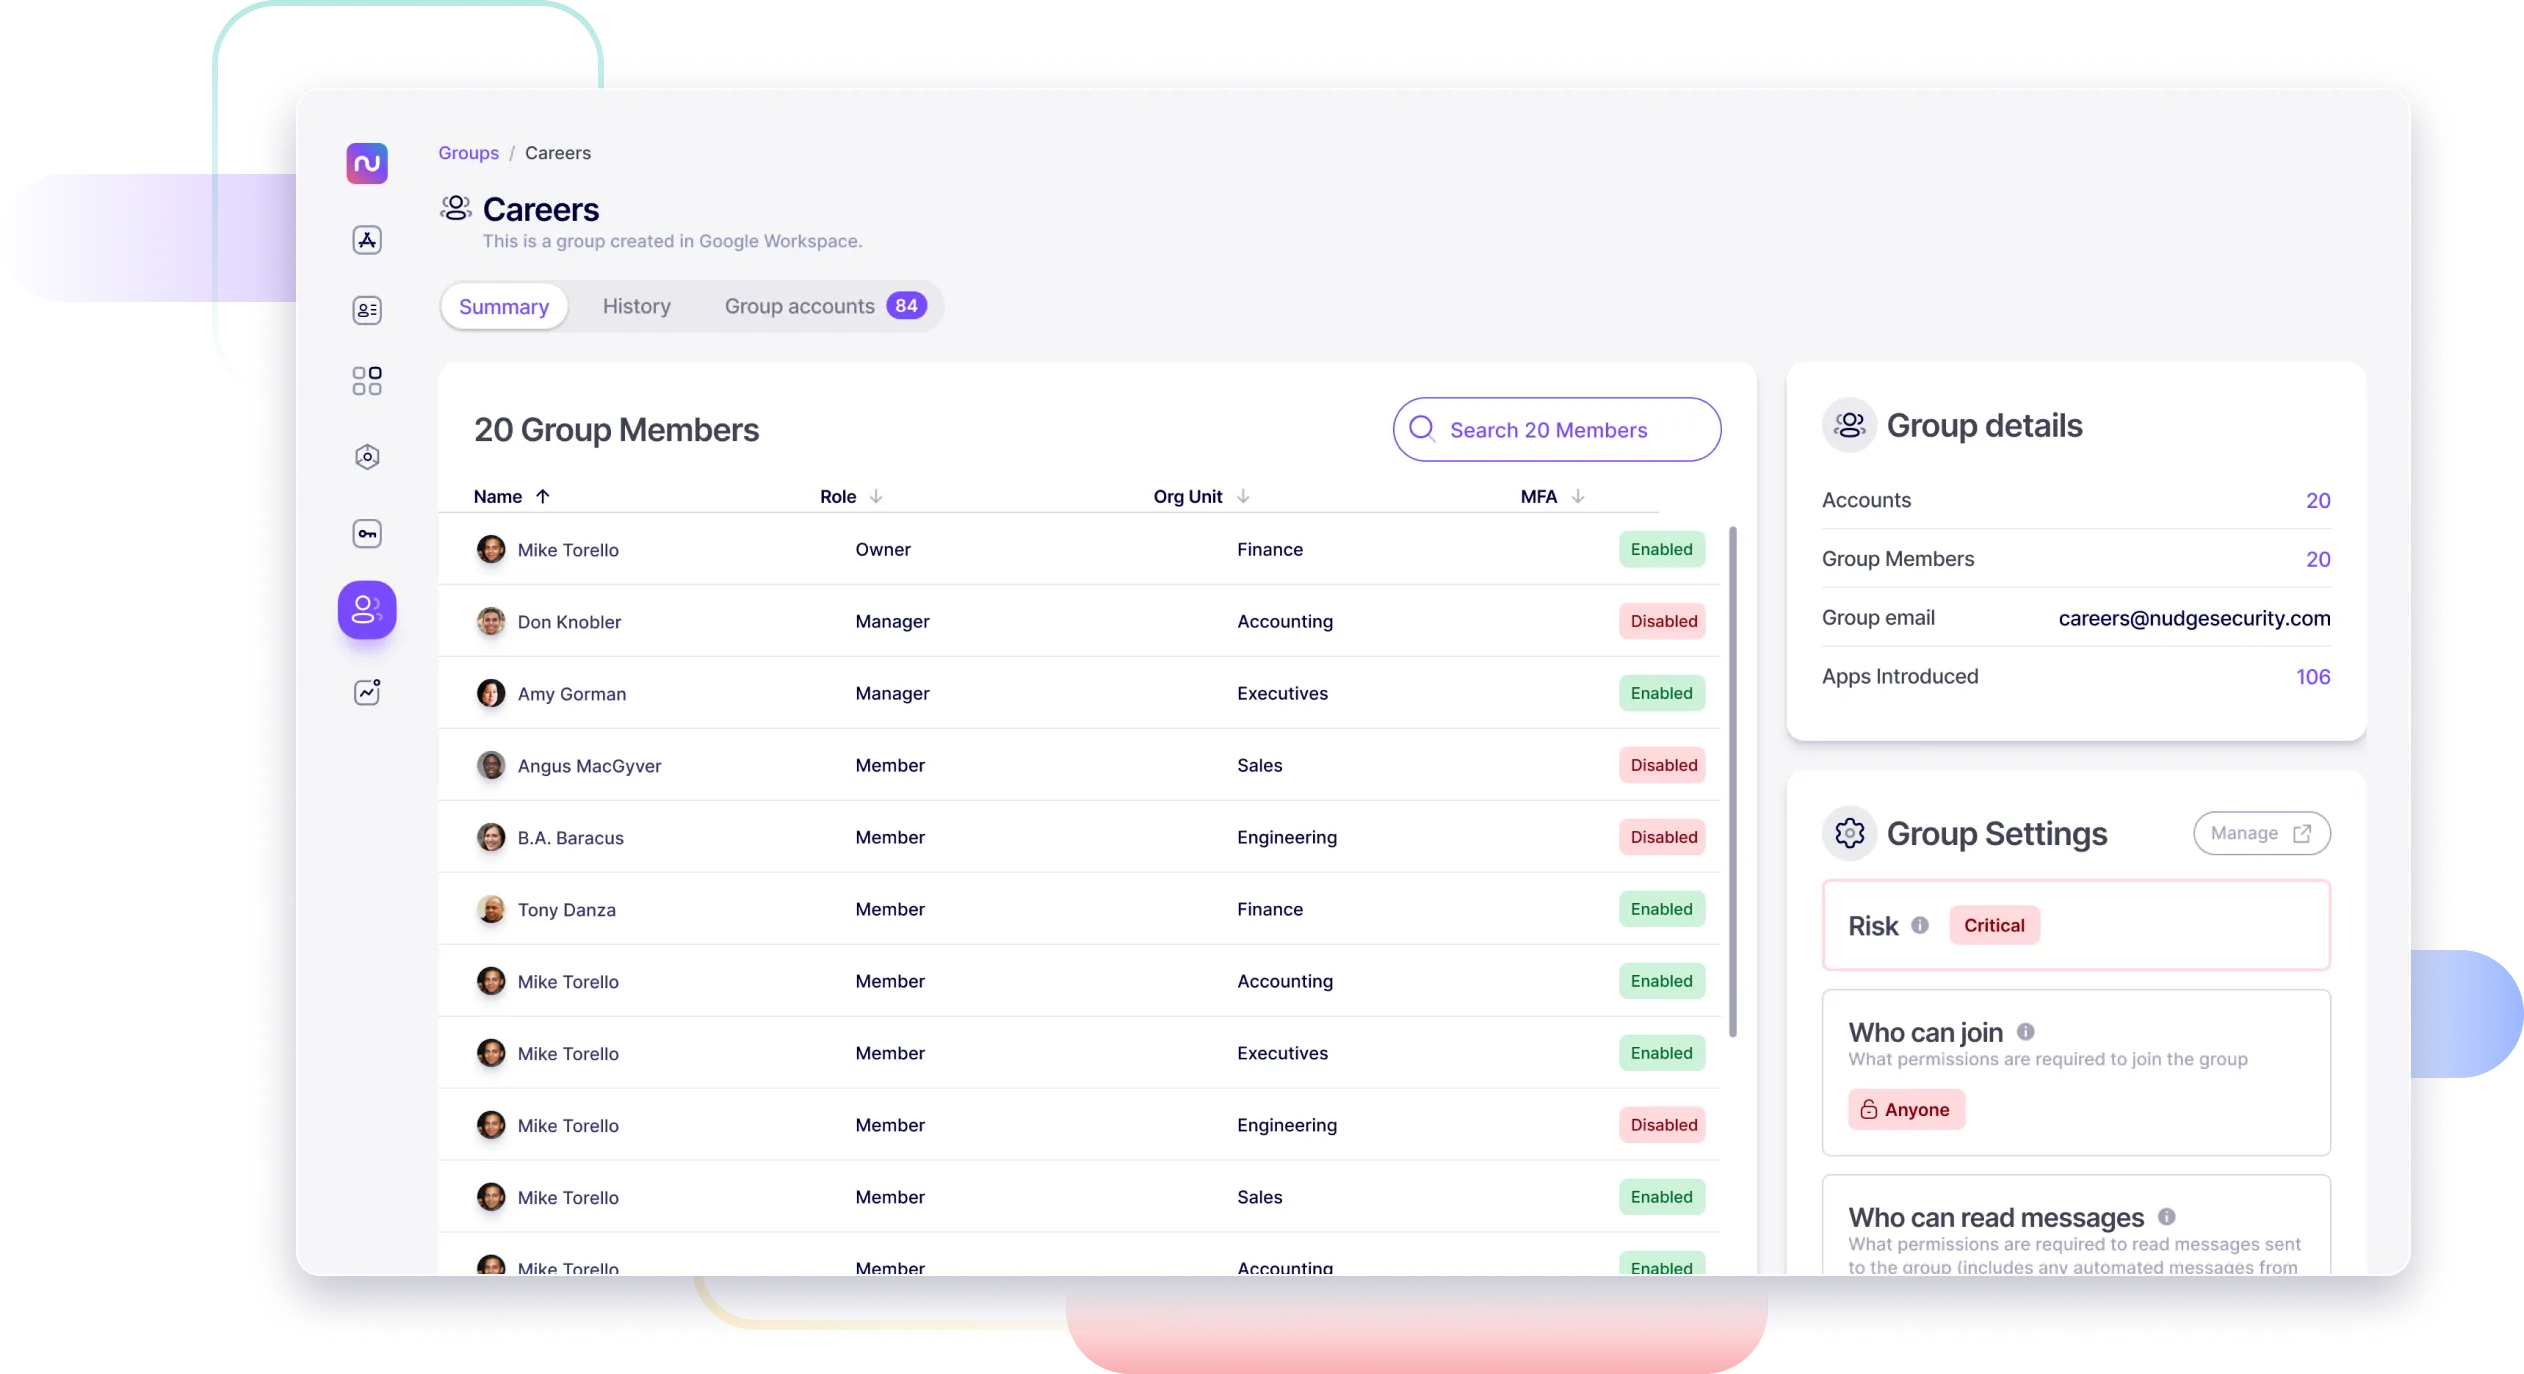
Task: Select the Apps sidebar icon
Action: point(367,240)
